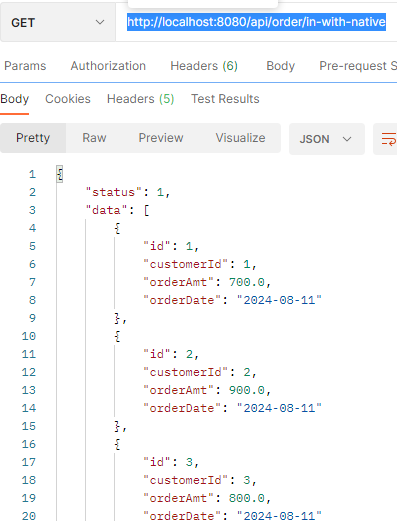397x527 pixels.
Task: Click the orderDate value on line 8
Action: click(x=279, y=300)
